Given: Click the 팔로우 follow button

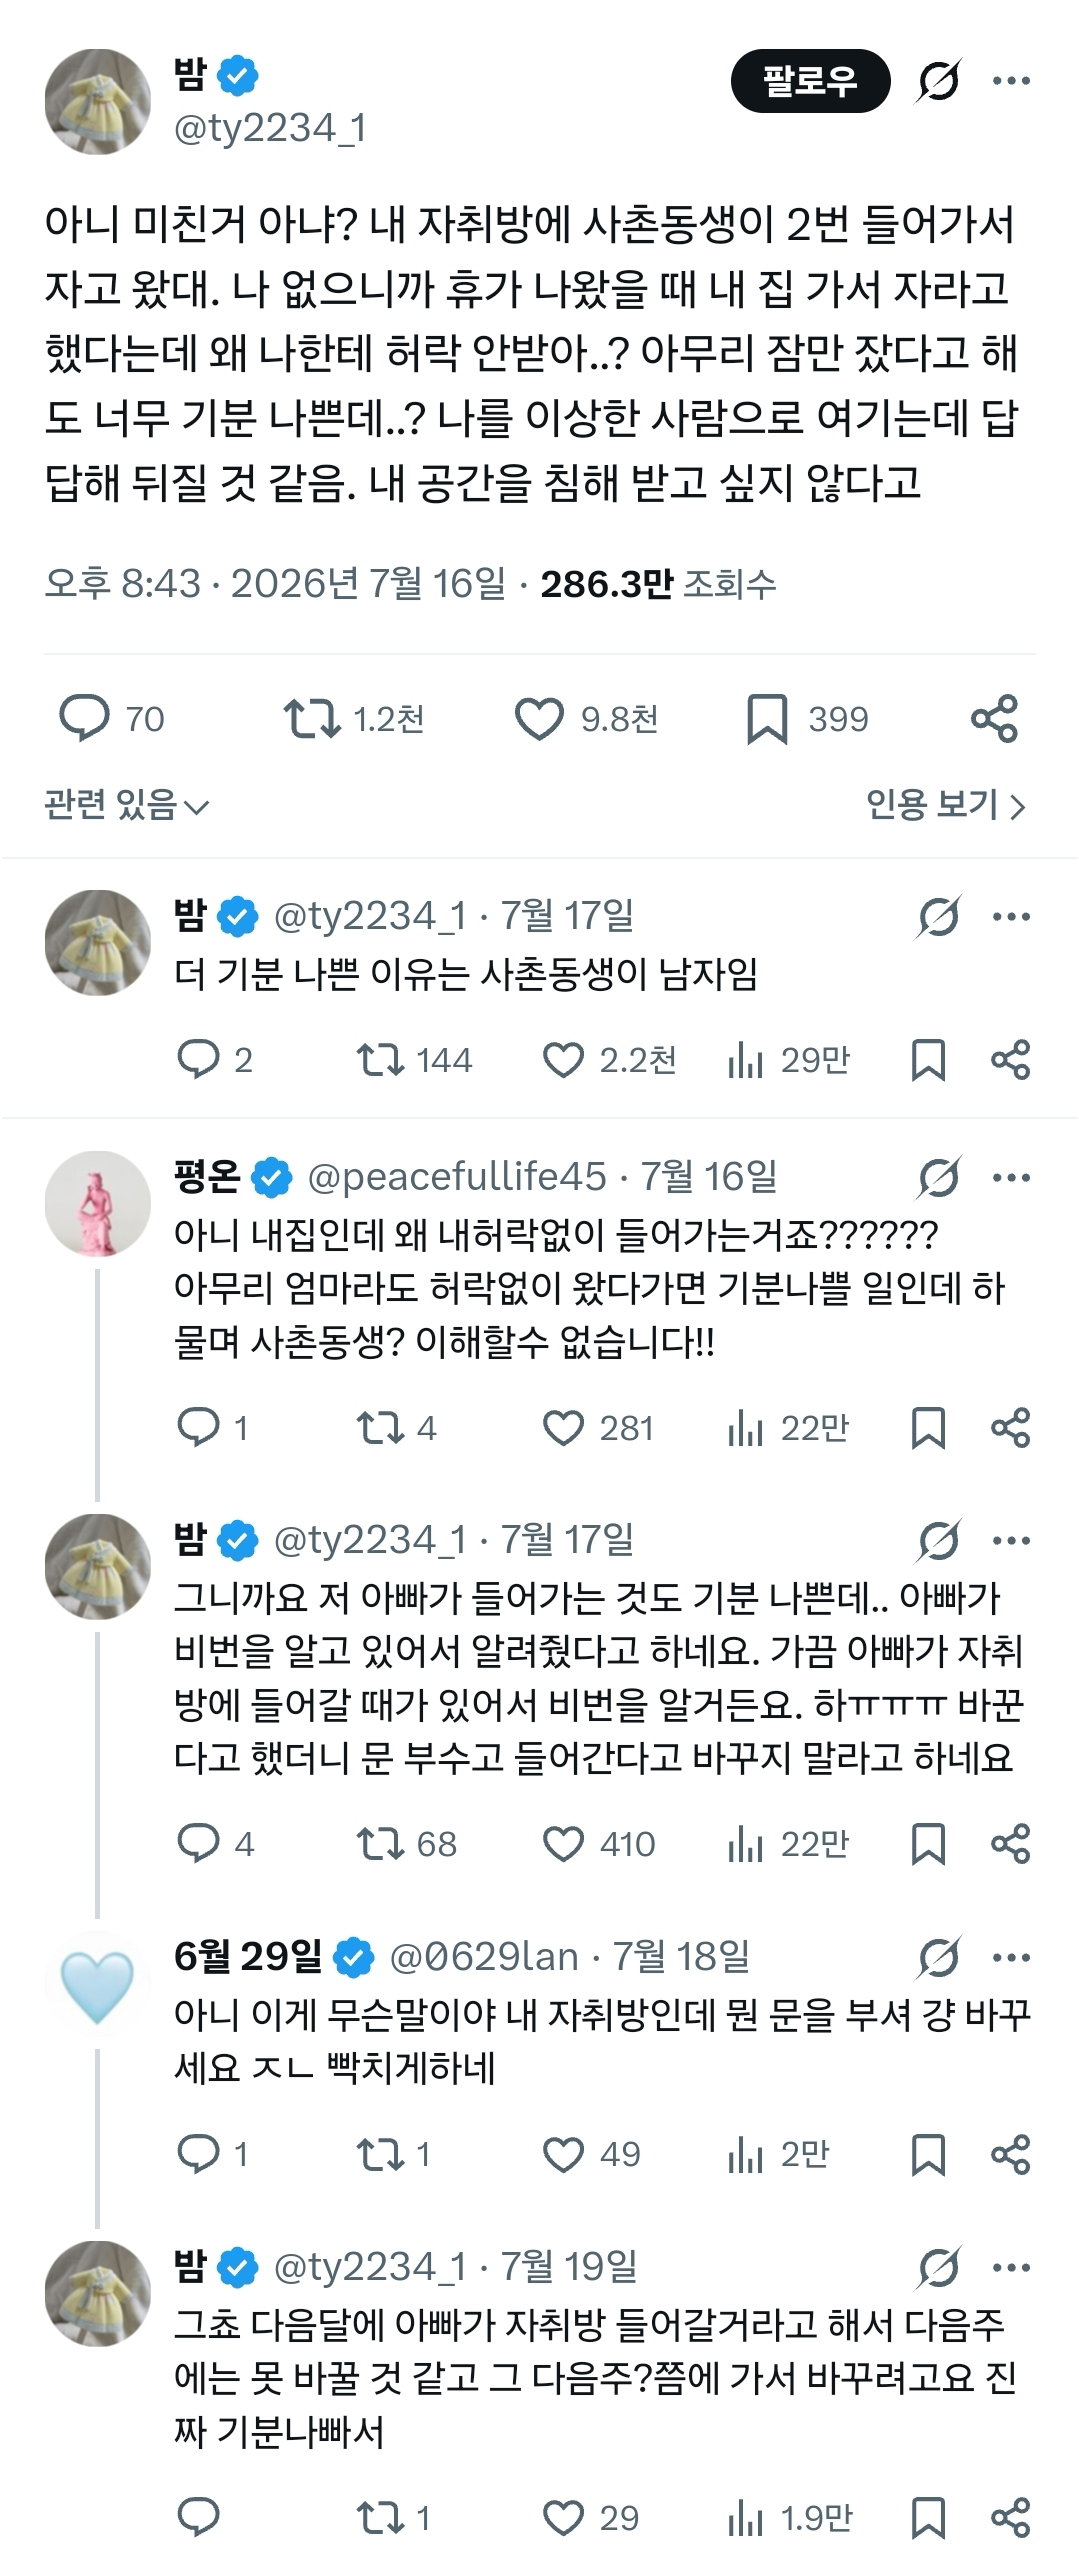Looking at the screenshot, I should [810, 81].
